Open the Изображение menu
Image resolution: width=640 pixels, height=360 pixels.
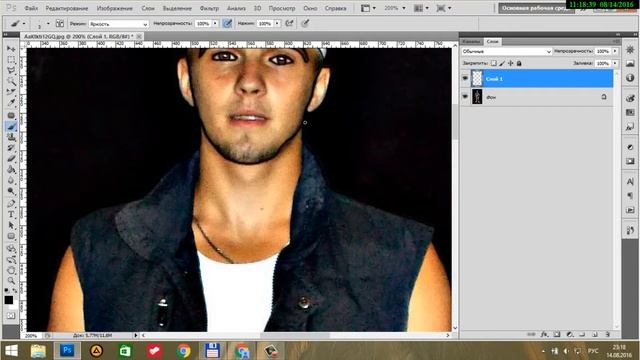tap(114, 8)
